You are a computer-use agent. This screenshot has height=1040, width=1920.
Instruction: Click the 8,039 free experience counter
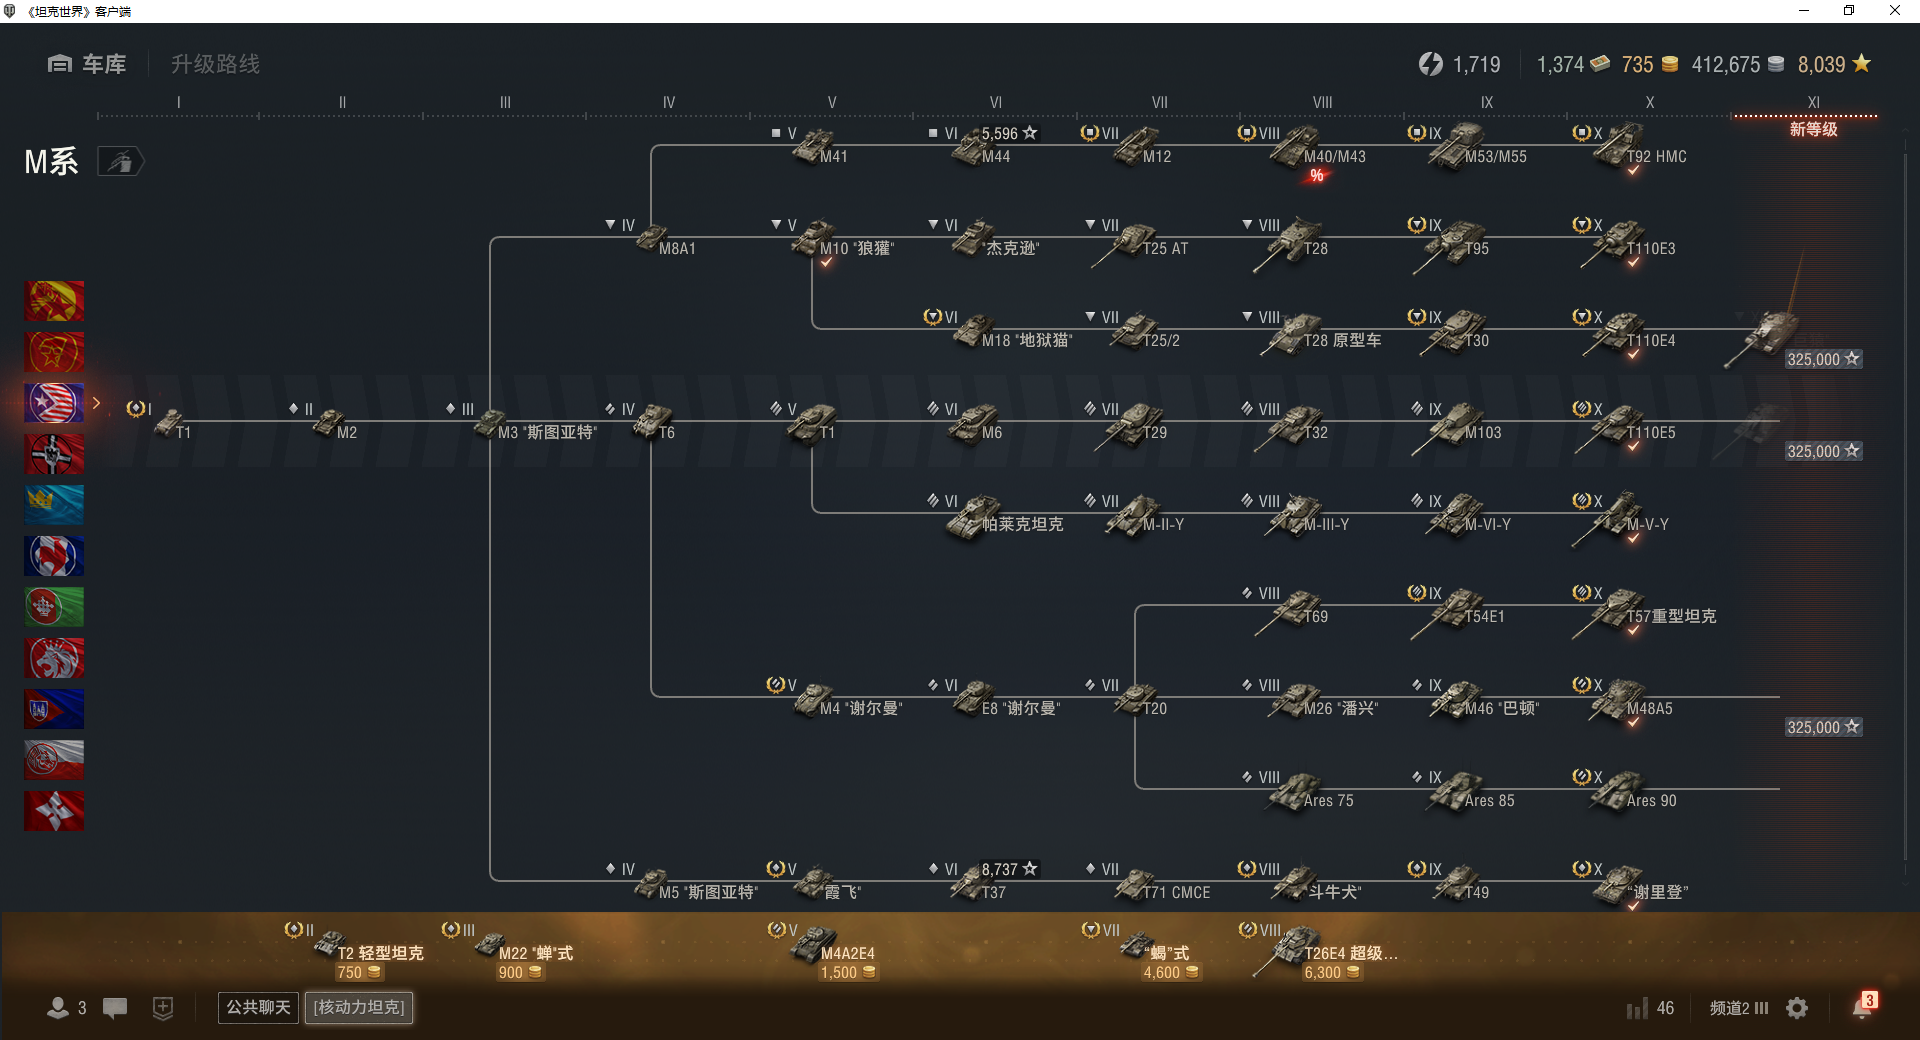pyautogui.click(x=1834, y=64)
